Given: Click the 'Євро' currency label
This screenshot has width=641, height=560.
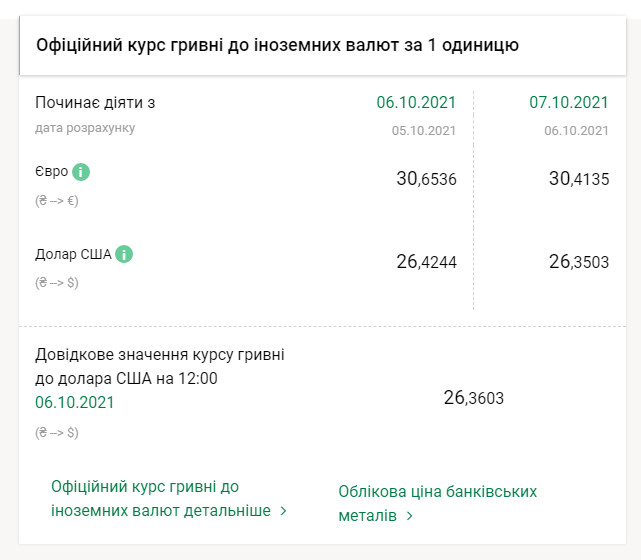Looking at the screenshot, I should click(51, 171).
